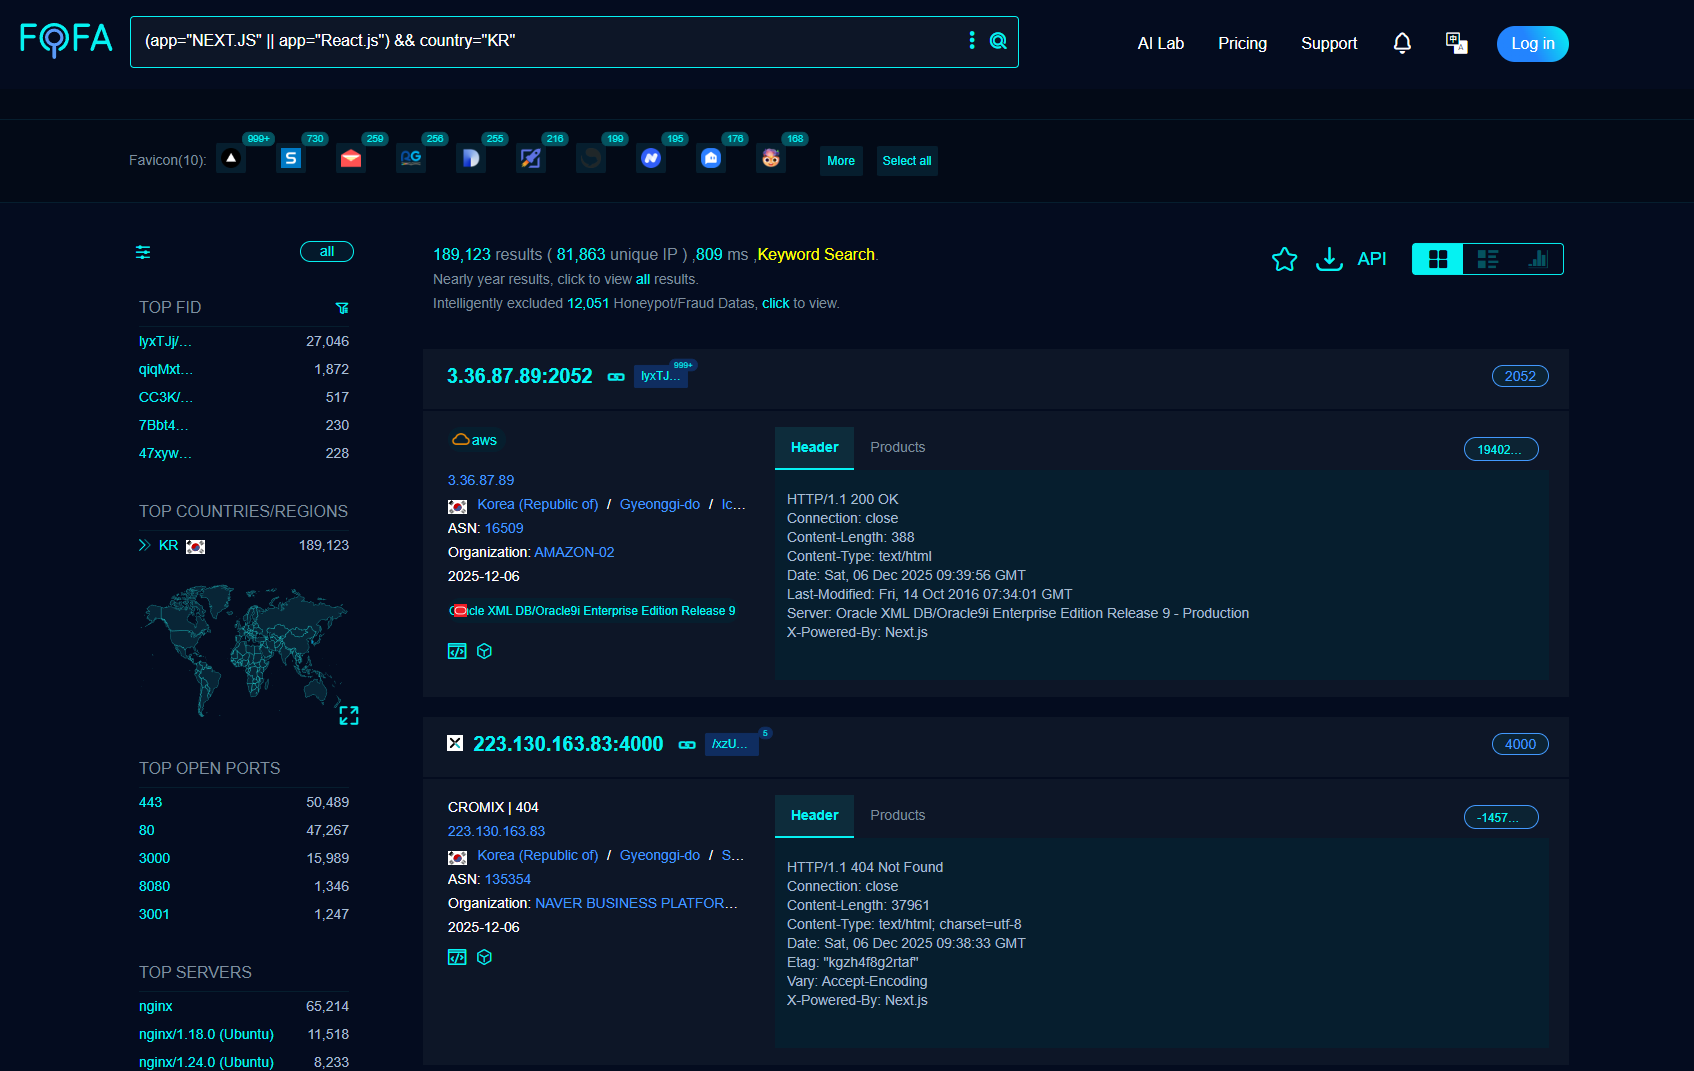This screenshot has height=1071, width=1694.
Task: Copy link using the chain icon next to 3.36.87.89:2052
Action: [616, 378]
